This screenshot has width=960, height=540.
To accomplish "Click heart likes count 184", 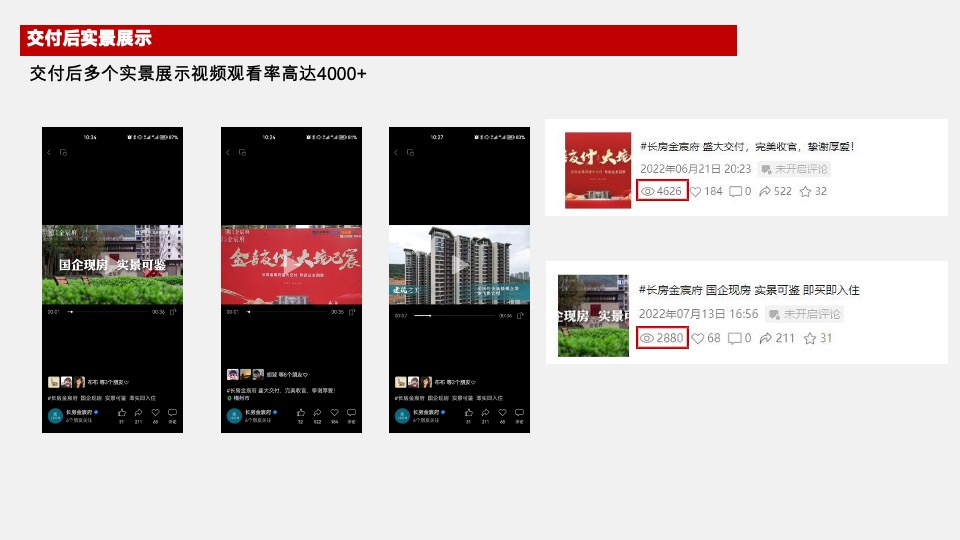I will pyautogui.click(x=707, y=192).
